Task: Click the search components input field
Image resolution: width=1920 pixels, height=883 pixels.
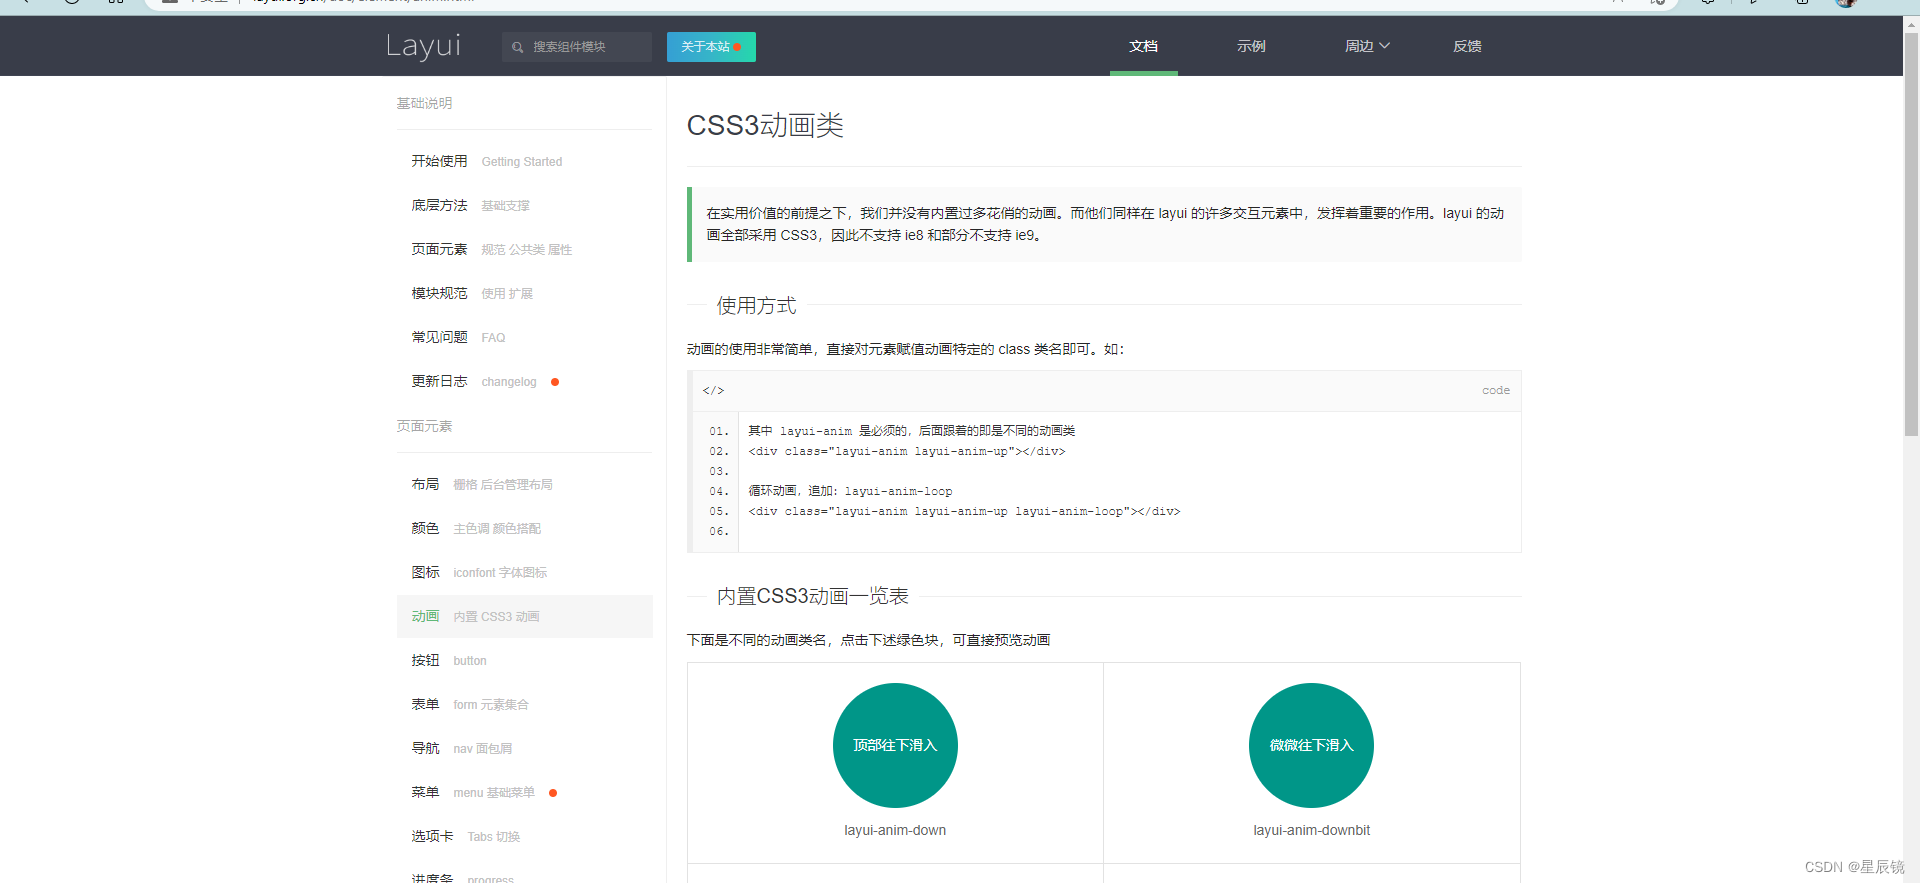Action: 577,47
